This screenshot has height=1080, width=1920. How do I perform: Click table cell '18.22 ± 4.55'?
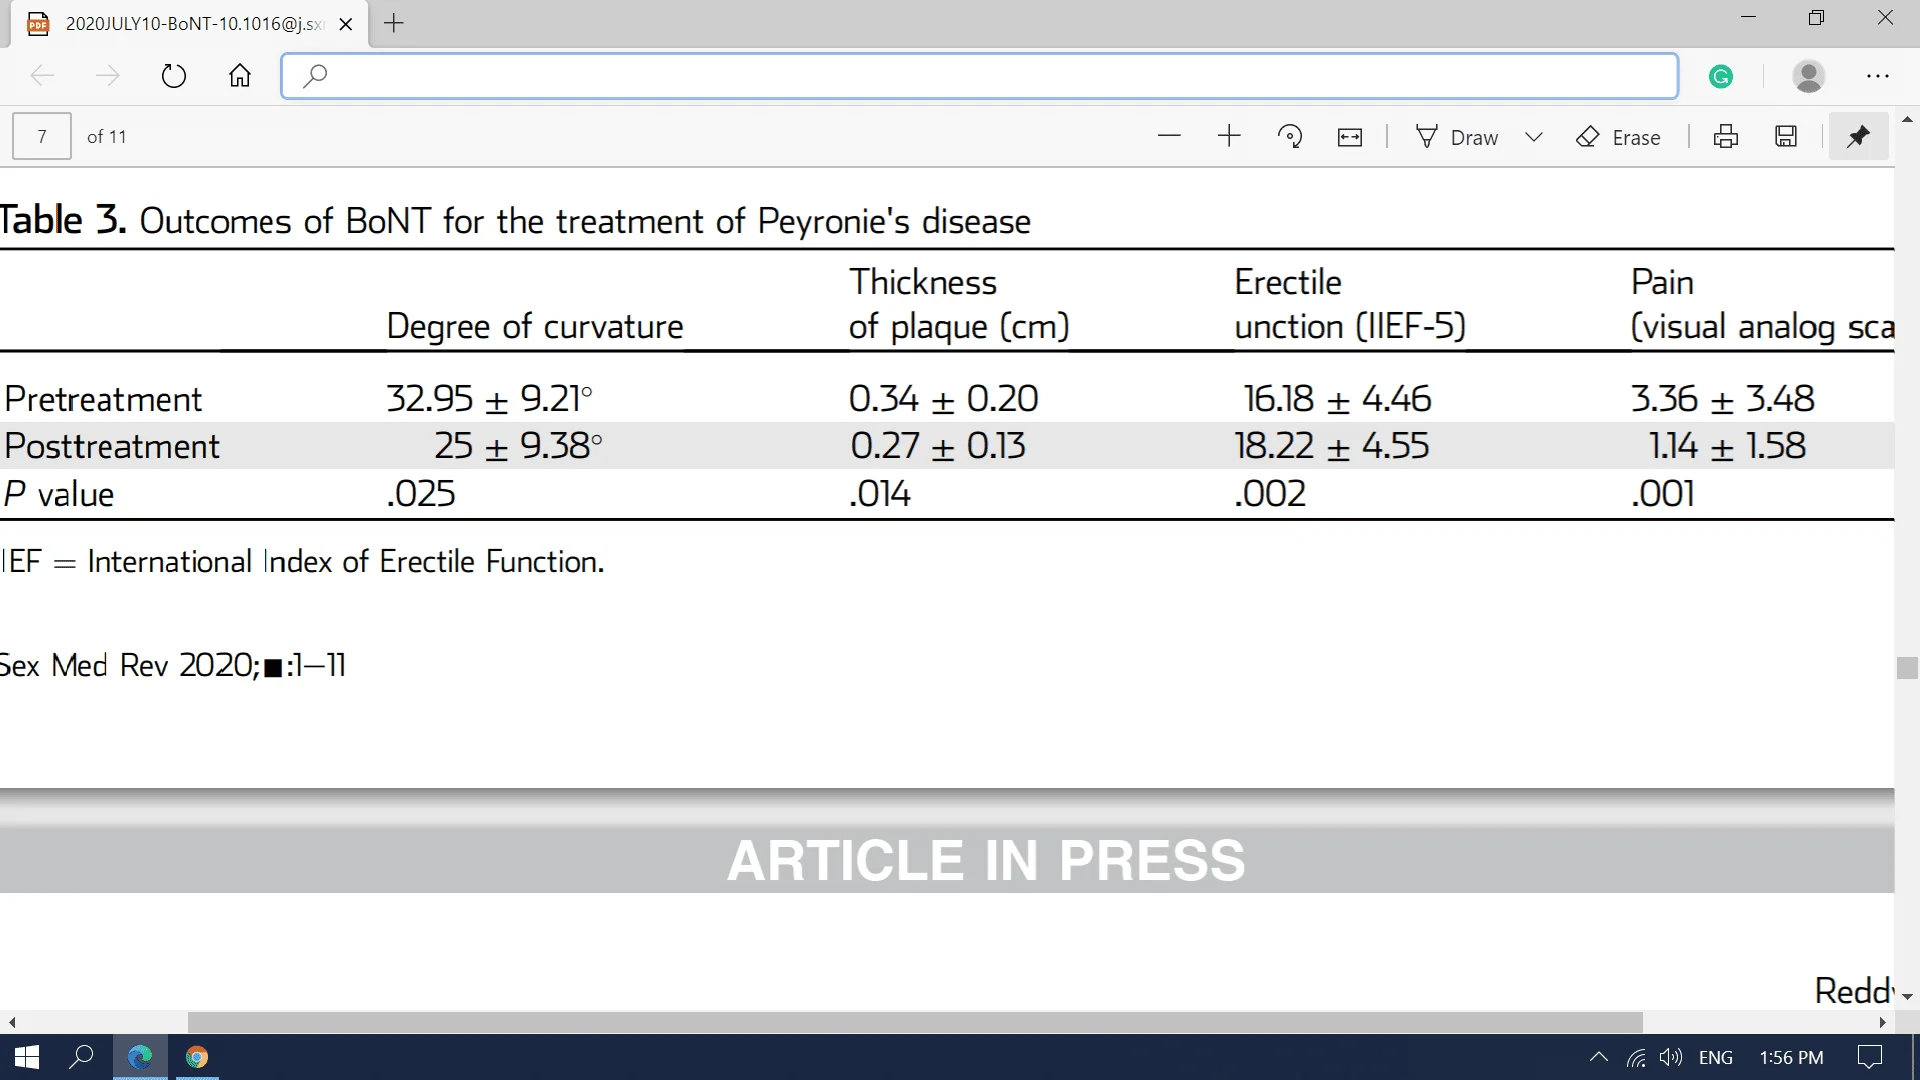pyautogui.click(x=1332, y=446)
